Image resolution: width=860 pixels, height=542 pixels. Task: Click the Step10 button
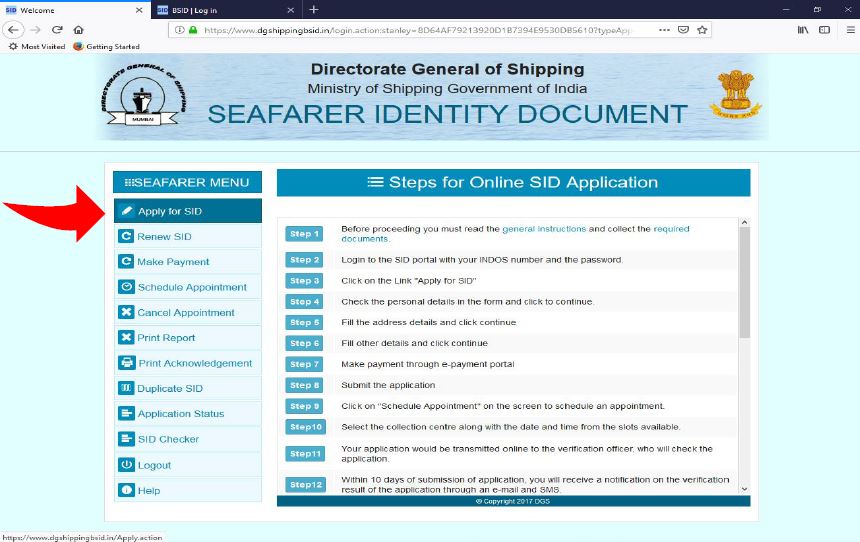pyautogui.click(x=305, y=427)
